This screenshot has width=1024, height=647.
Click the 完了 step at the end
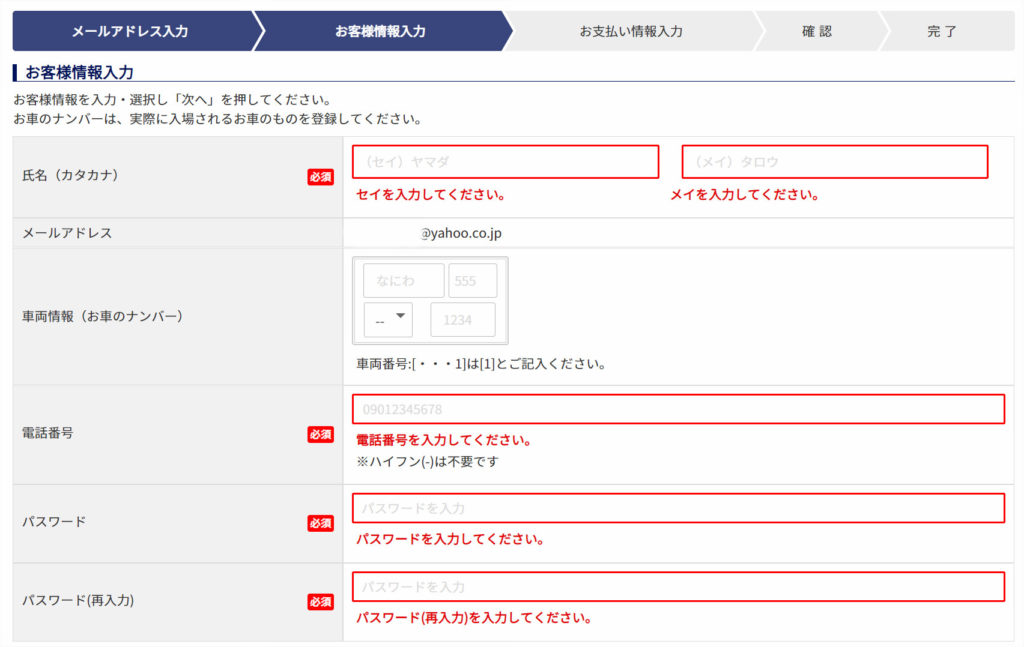click(x=942, y=31)
